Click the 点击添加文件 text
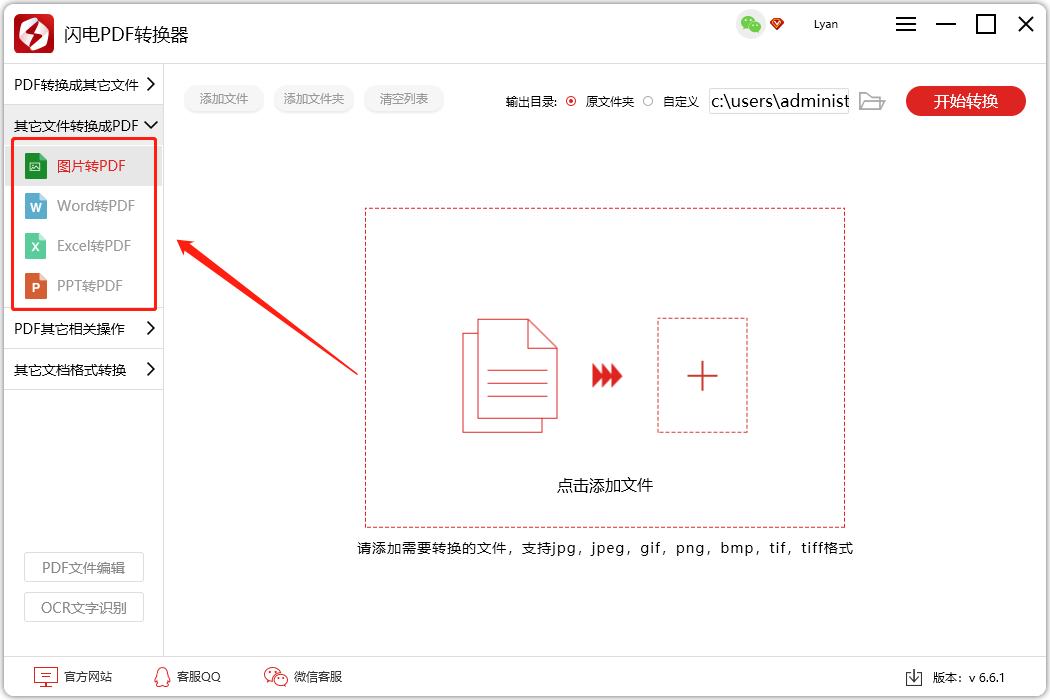The width and height of the screenshot is (1050, 700). pos(605,485)
